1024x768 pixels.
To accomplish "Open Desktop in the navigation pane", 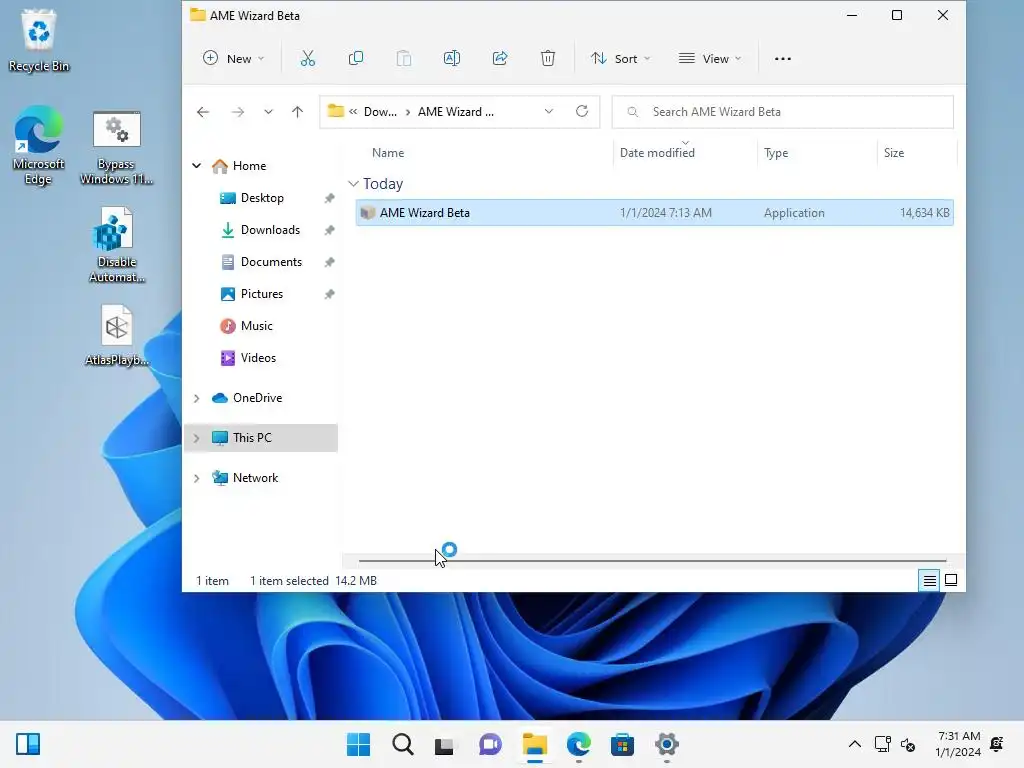I will pos(262,198).
